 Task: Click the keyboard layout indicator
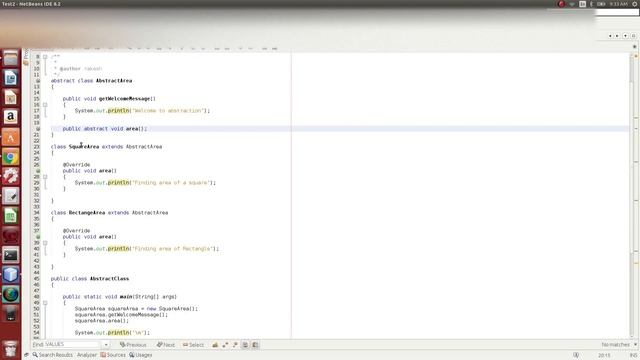[582, 4]
